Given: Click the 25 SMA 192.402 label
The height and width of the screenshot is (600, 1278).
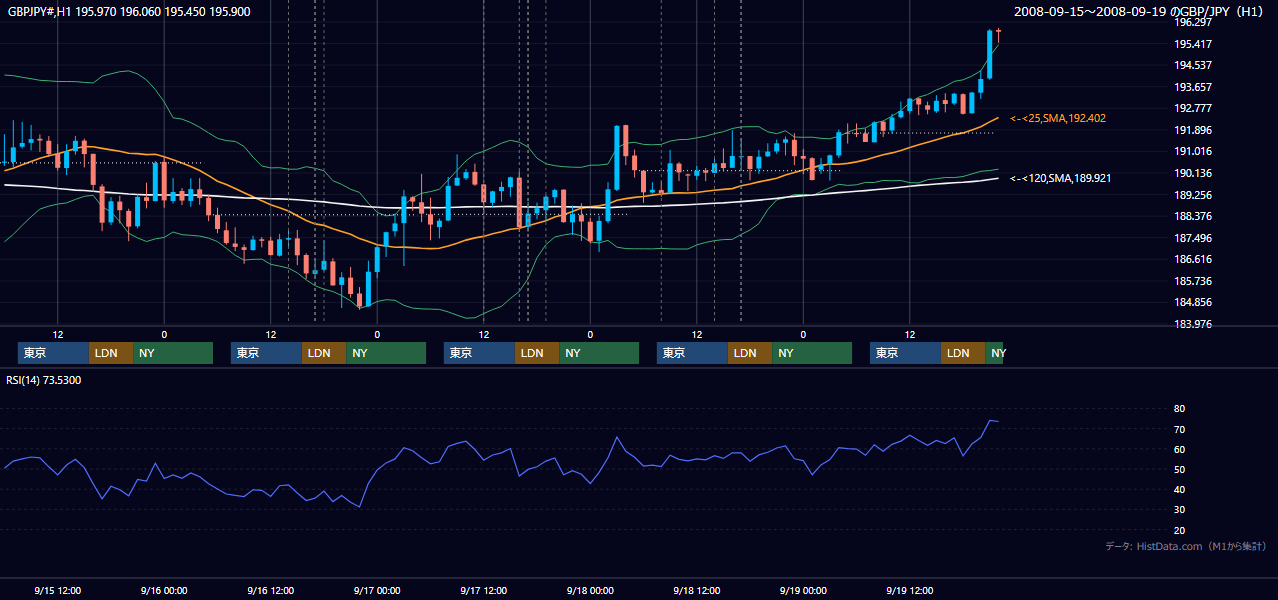Looking at the screenshot, I should tap(1058, 118).
